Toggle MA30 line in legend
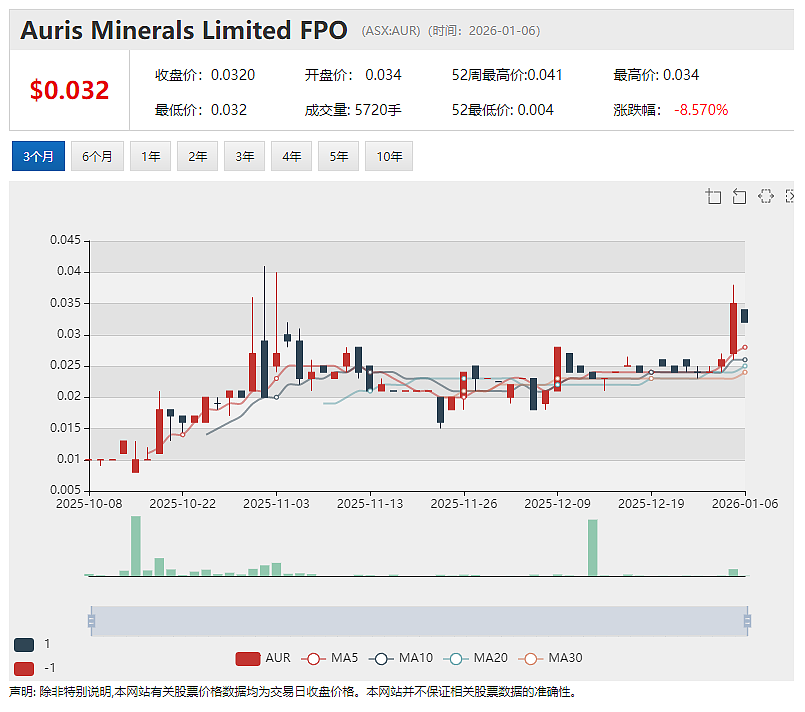This screenshot has height=712, width=805. click(550, 658)
